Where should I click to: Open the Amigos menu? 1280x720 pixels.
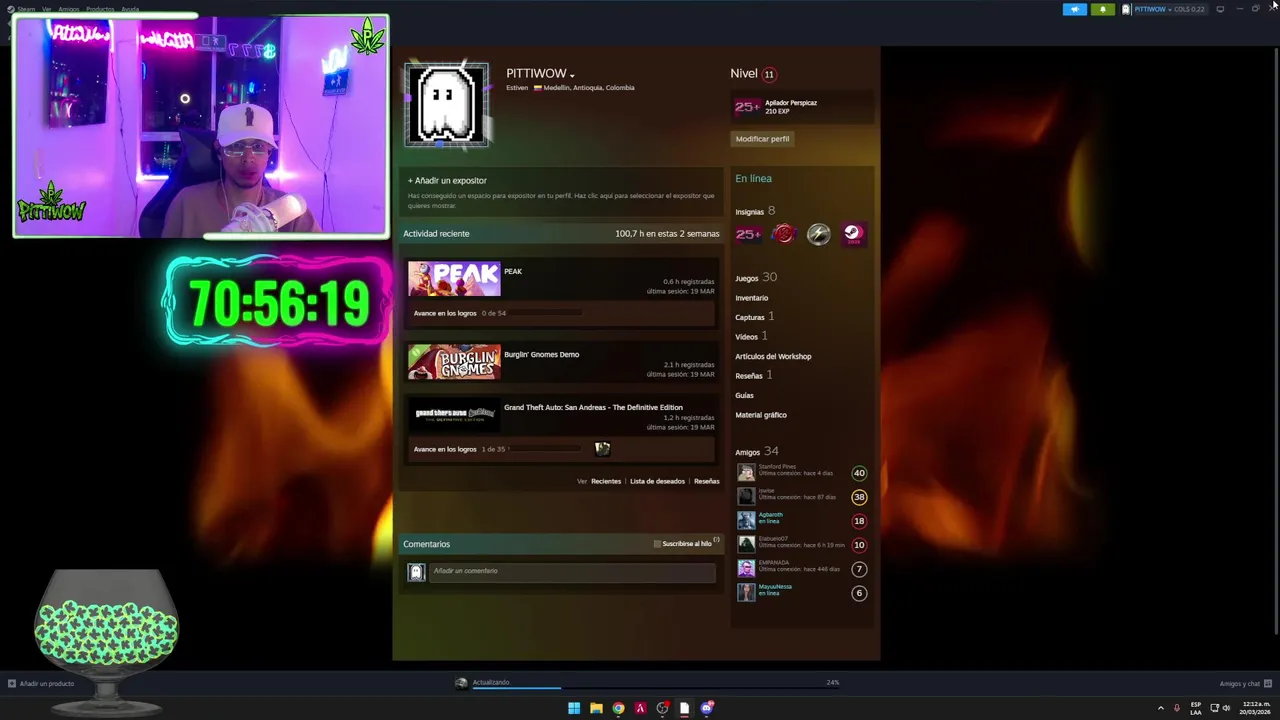pos(69,9)
